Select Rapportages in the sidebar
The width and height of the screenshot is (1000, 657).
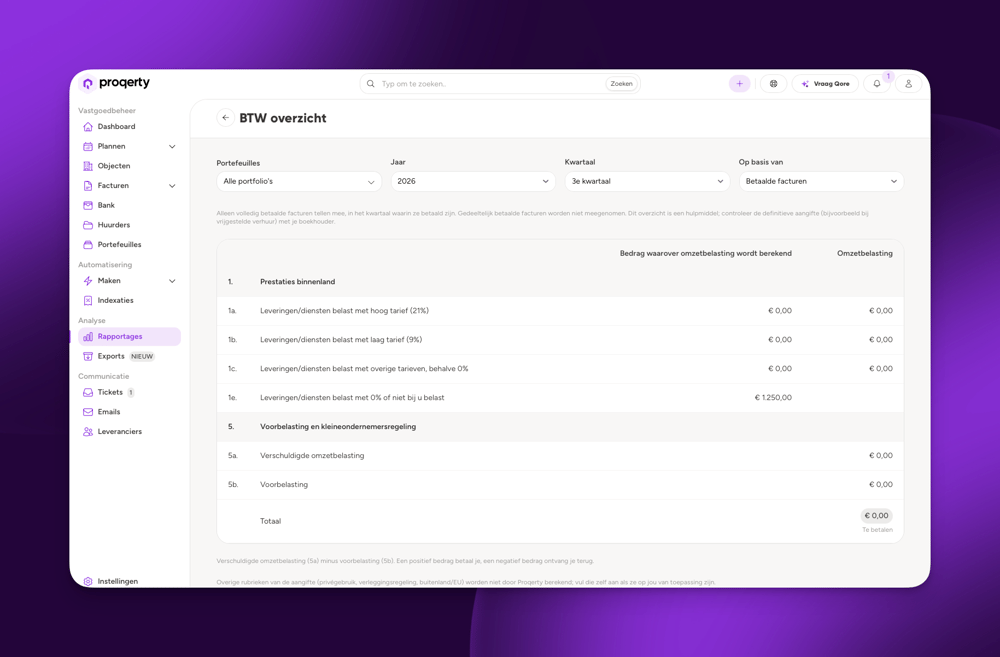(x=129, y=337)
